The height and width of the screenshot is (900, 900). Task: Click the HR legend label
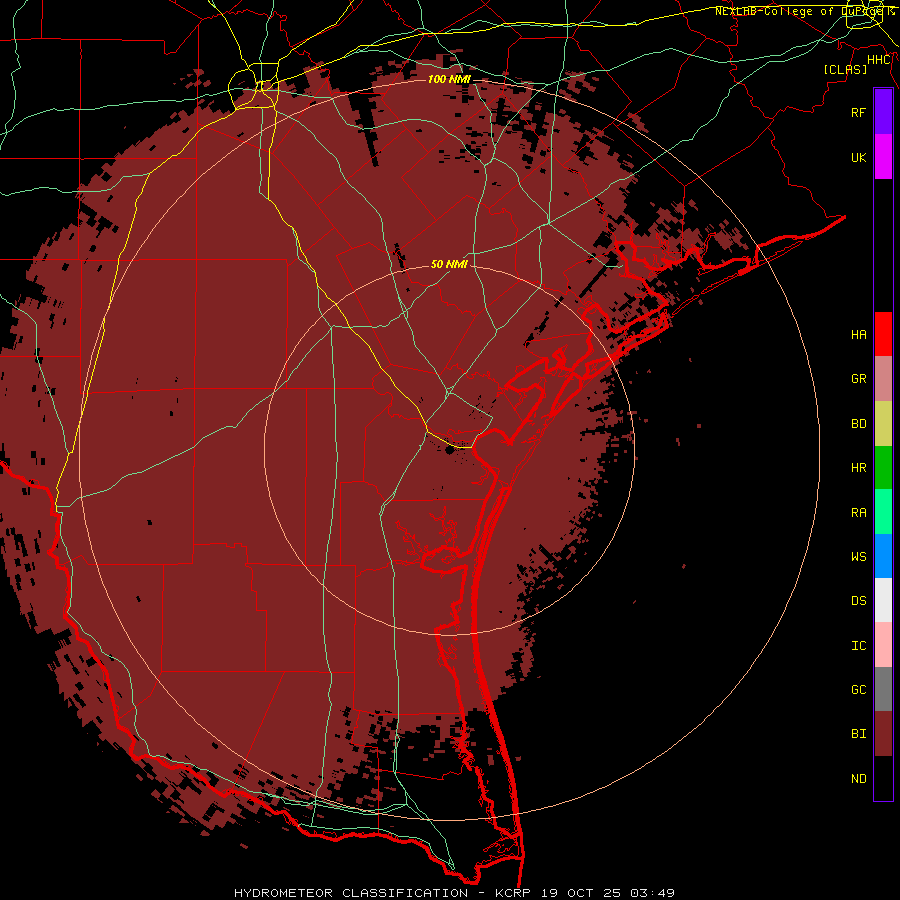coord(859,468)
